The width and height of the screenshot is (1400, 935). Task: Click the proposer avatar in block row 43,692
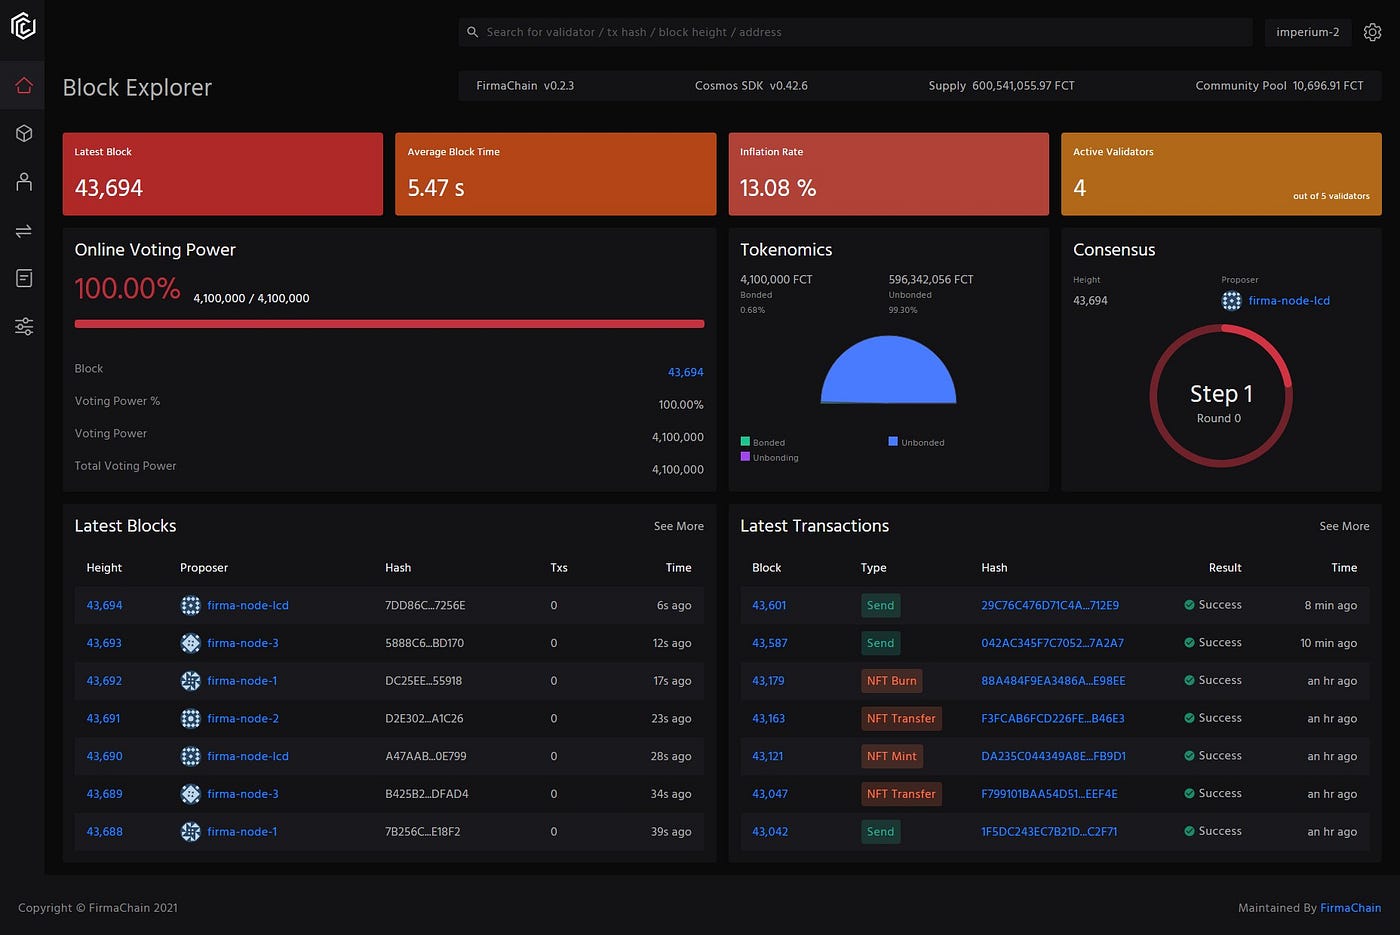pos(190,681)
